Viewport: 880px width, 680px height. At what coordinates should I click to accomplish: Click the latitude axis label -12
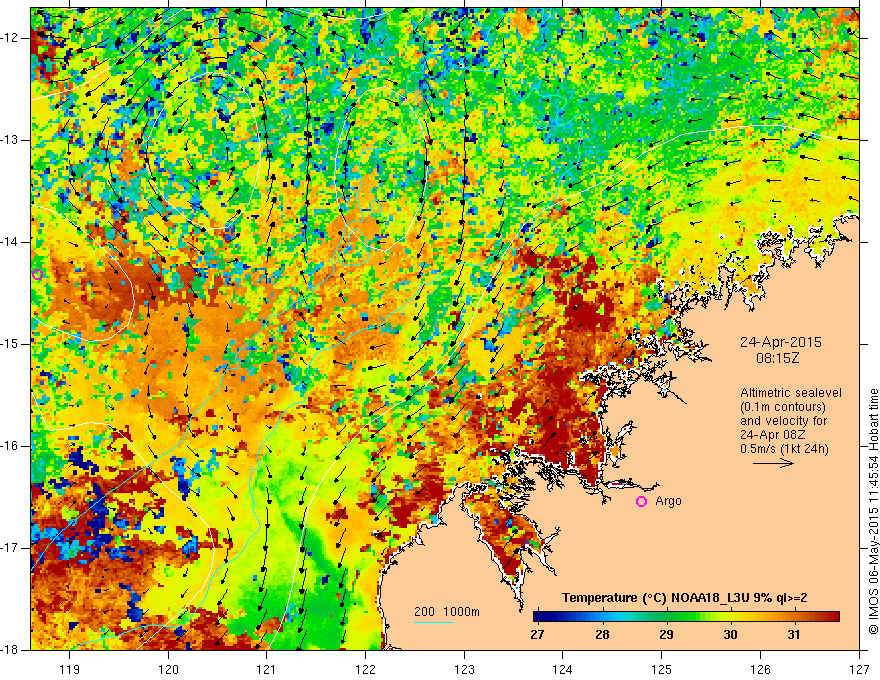click(x=13, y=38)
